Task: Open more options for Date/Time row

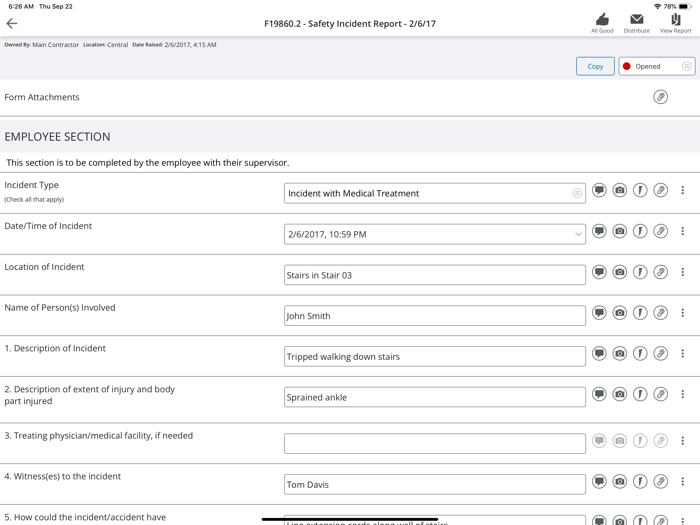Action: point(683,231)
